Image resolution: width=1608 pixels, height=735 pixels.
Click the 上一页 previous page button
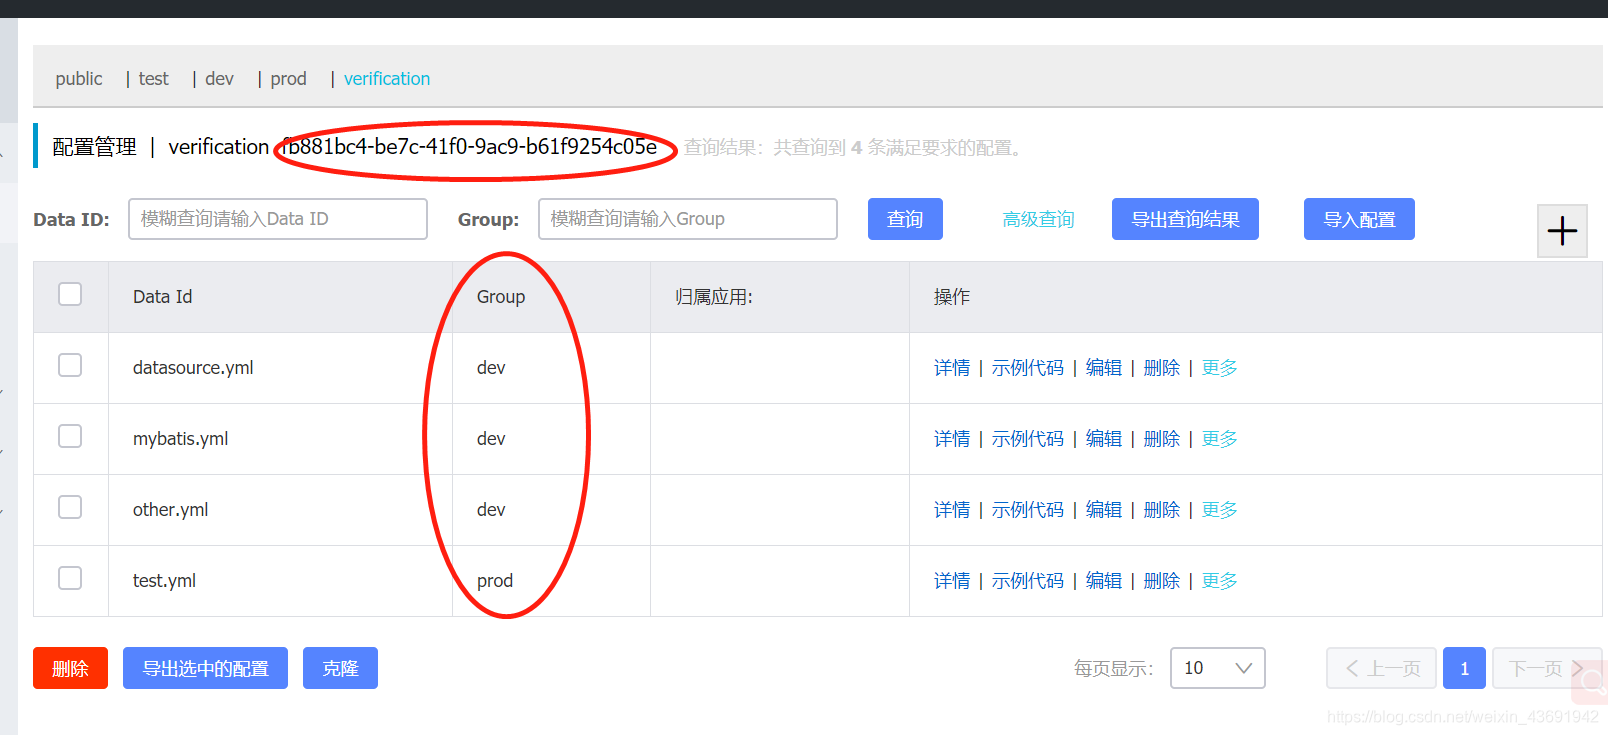pos(1381,668)
